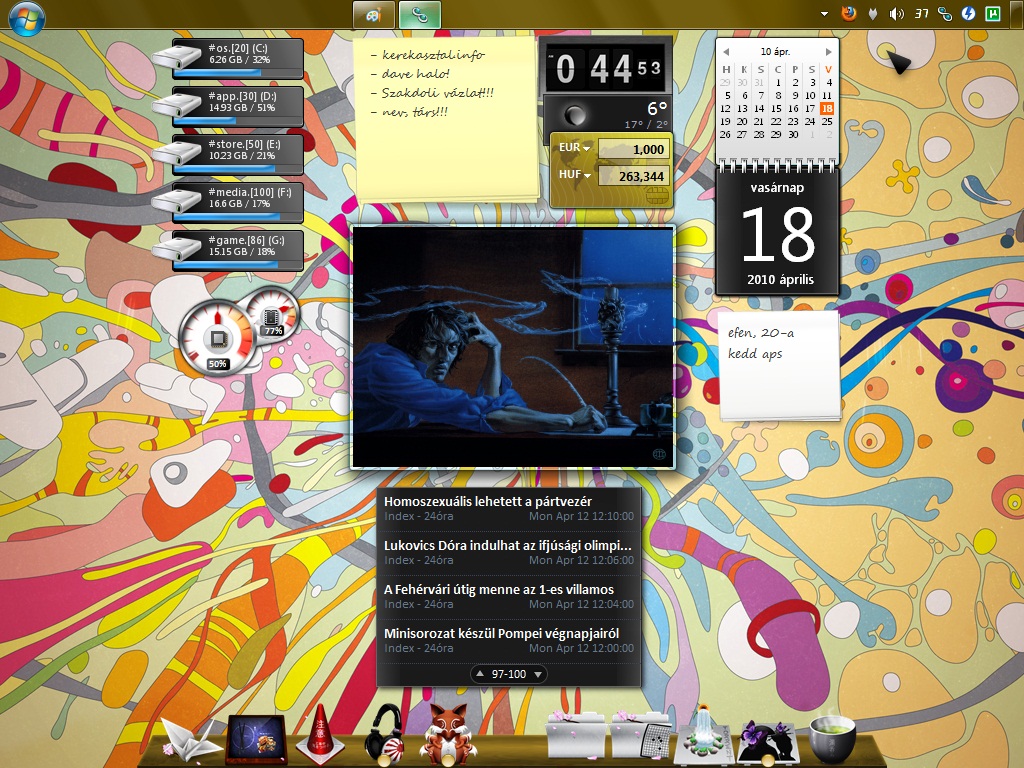This screenshot has height=768, width=1024.
Task: Select day 30 in calendar grid
Action: point(793,135)
